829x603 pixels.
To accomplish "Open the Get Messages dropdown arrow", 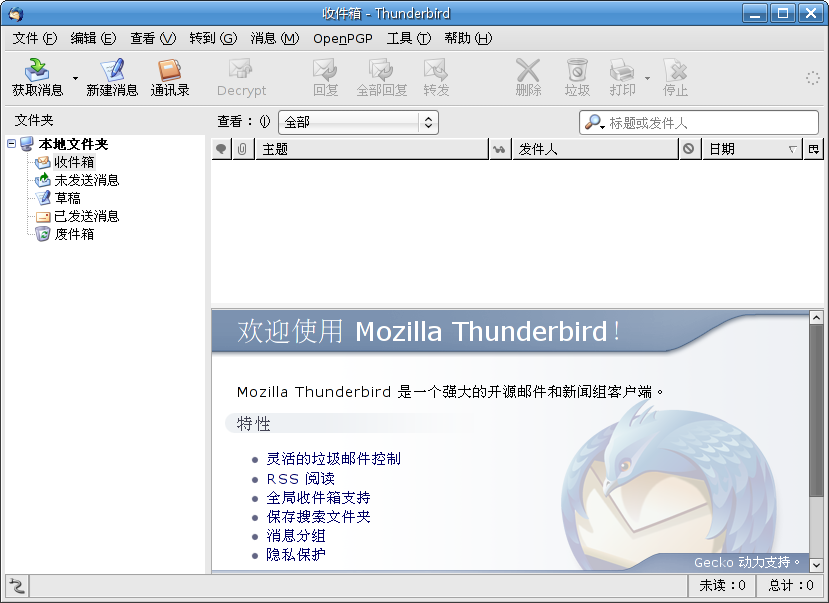I will click(75, 78).
